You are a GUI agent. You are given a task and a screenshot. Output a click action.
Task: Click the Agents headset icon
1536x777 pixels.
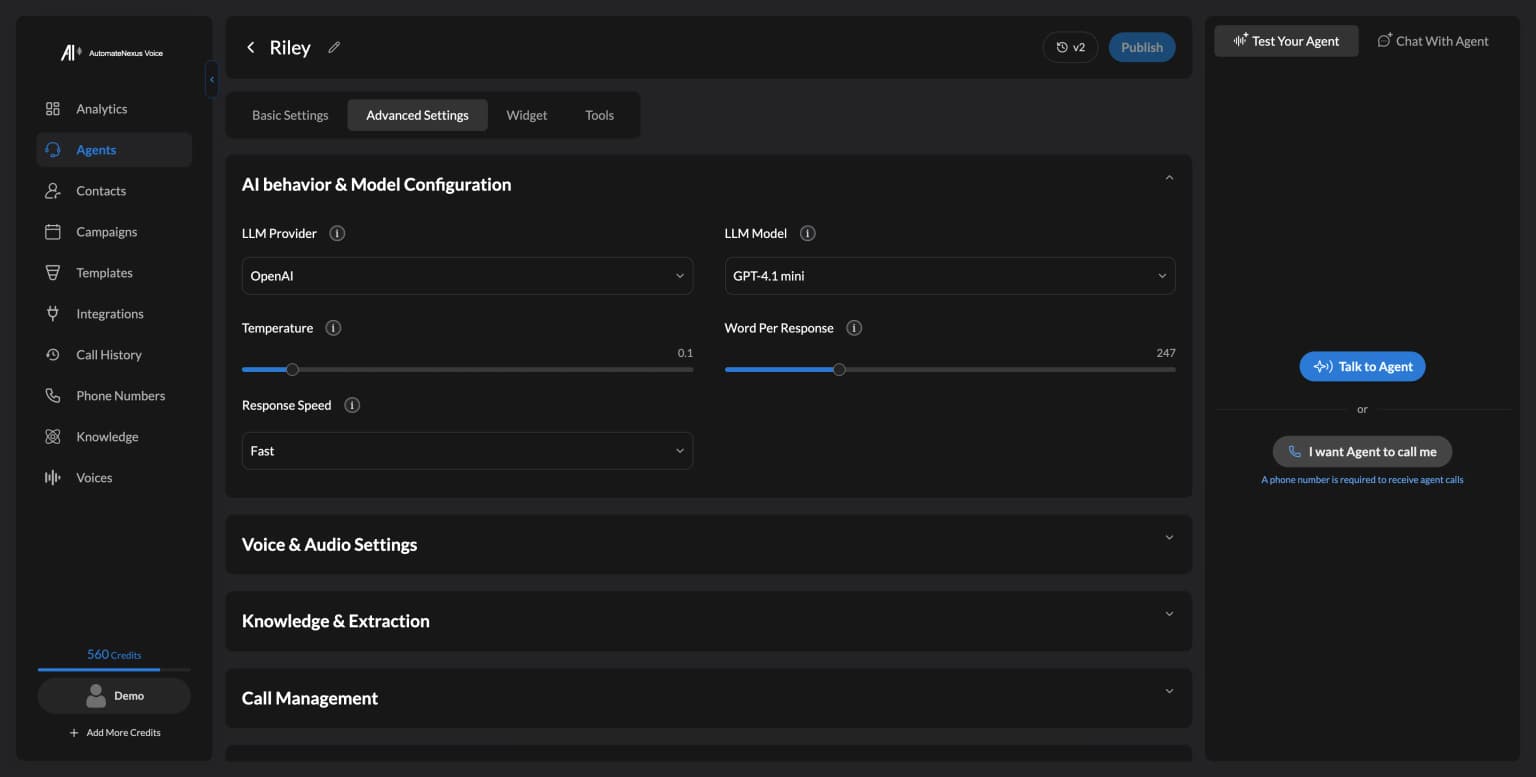click(x=53, y=150)
